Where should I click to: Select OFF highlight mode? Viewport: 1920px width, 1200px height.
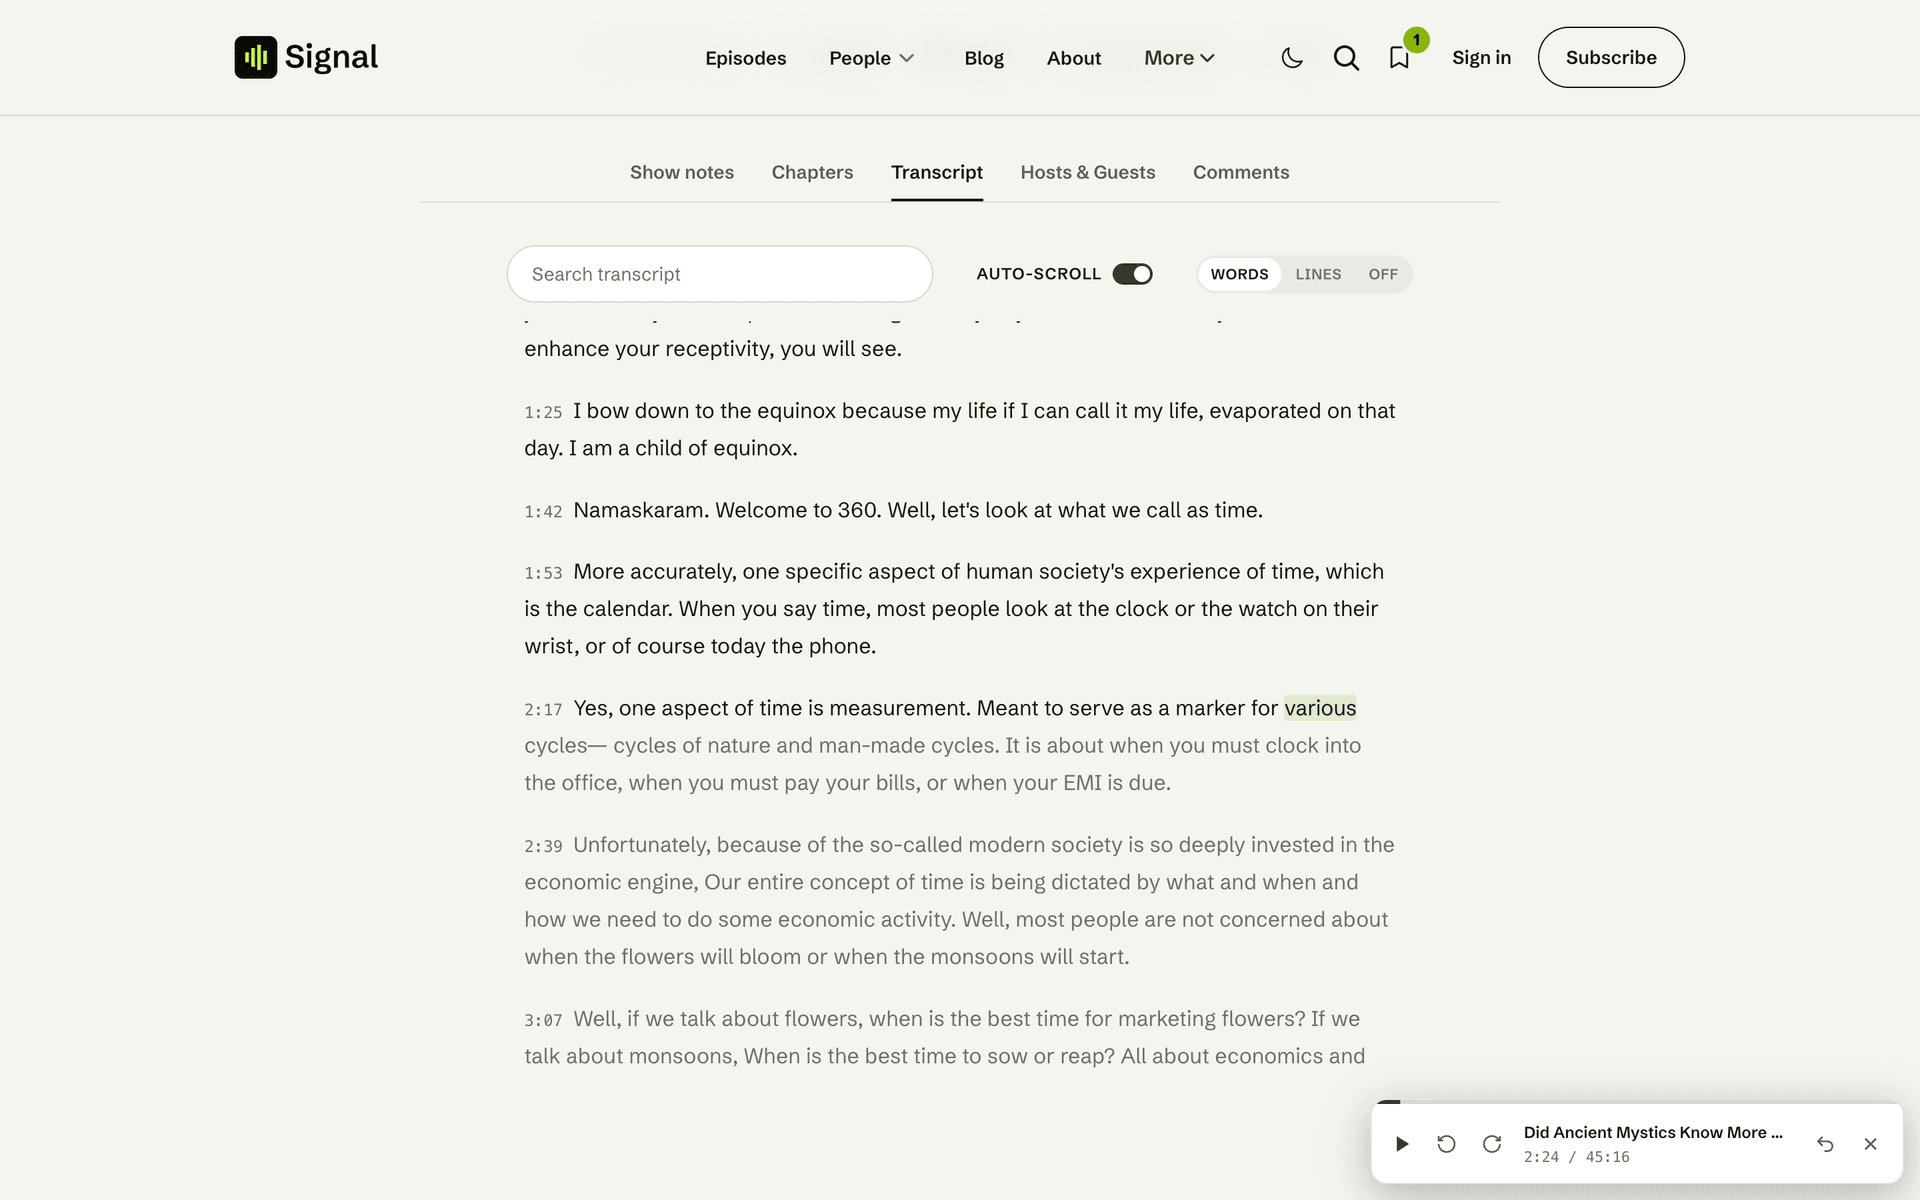tap(1383, 274)
